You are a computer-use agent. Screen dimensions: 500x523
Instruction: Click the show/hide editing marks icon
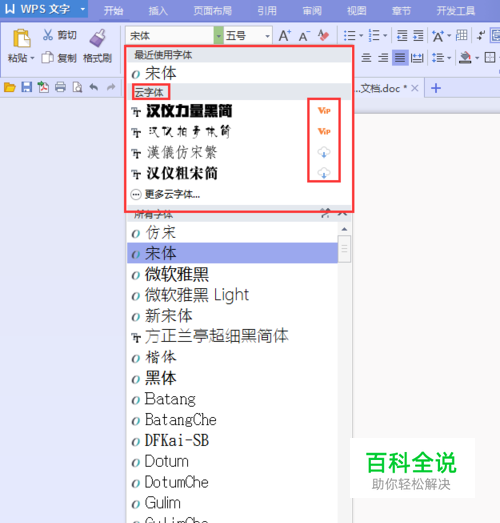(481, 35)
